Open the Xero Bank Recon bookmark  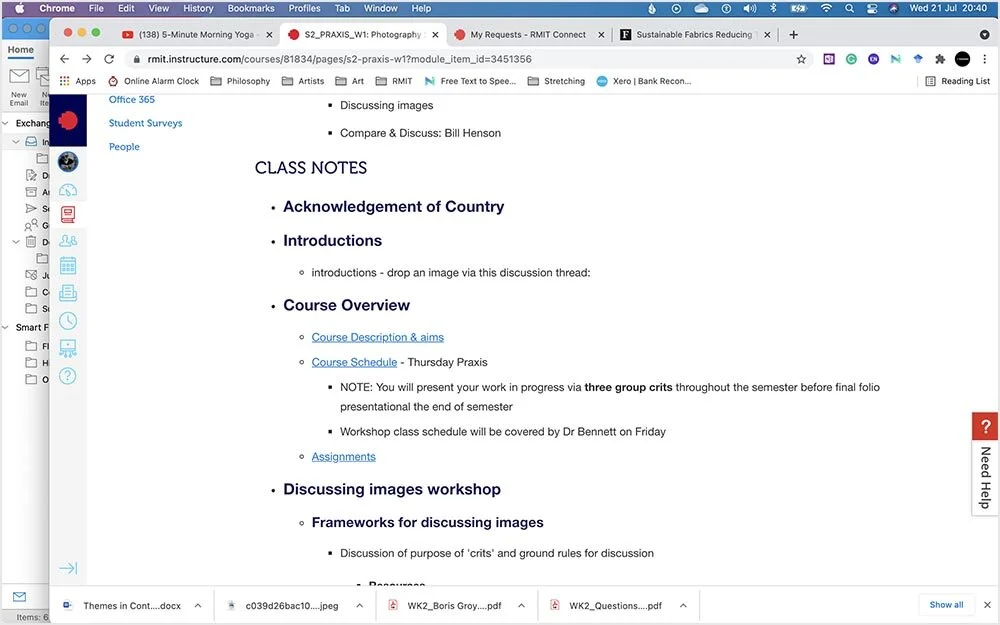(643, 81)
